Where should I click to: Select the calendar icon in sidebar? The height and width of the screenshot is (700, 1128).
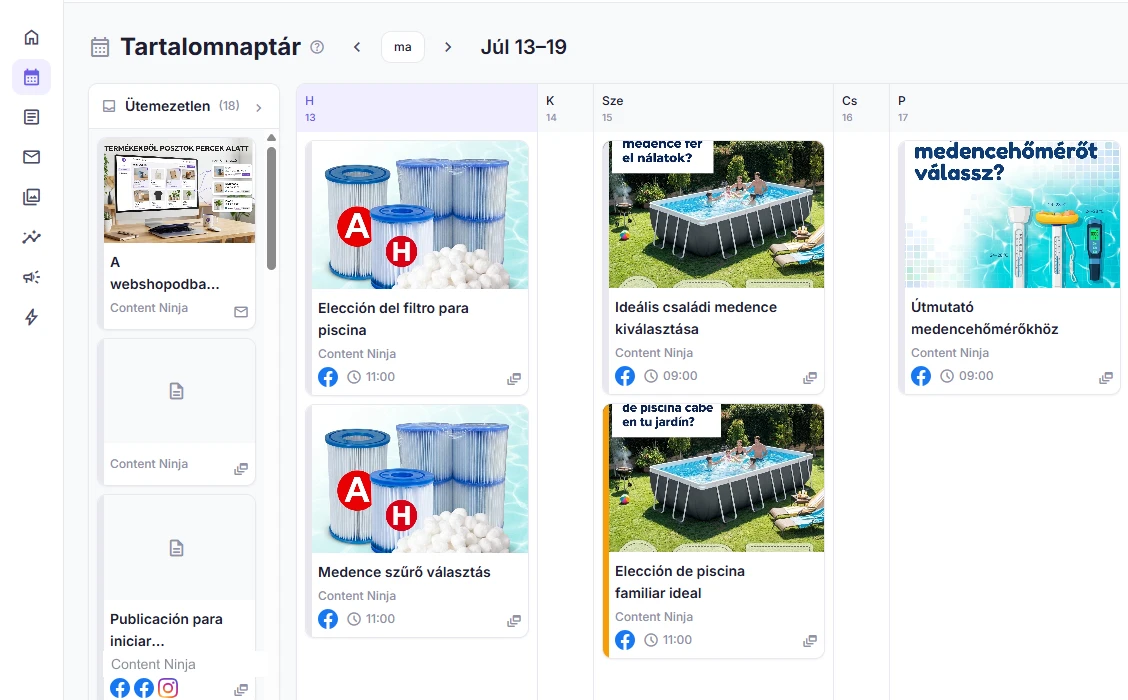pos(32,77)
